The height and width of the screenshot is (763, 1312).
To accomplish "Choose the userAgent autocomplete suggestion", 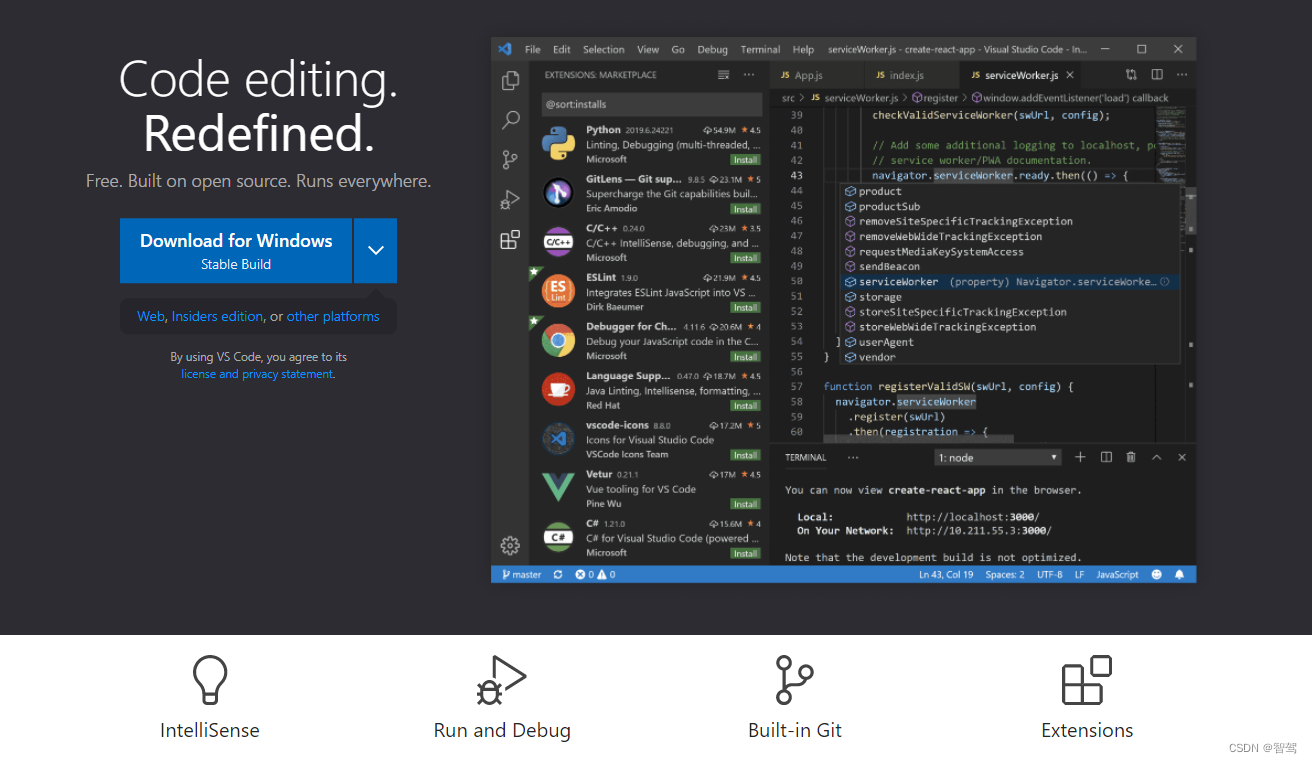I will coord(1010,342).
